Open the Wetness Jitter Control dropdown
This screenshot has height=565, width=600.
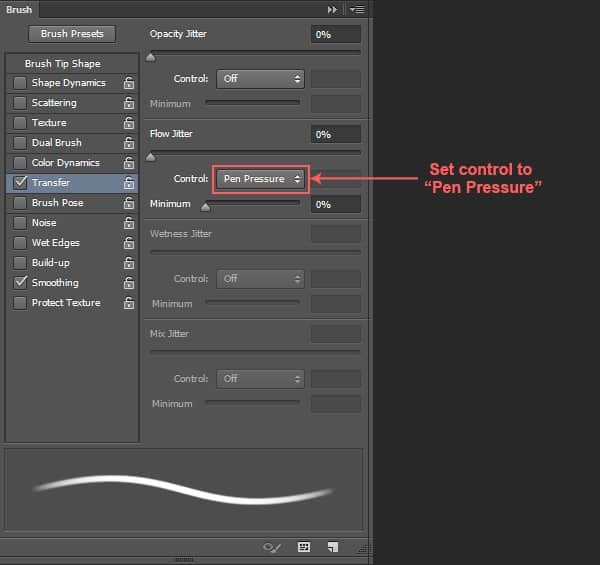coord(260,279)
